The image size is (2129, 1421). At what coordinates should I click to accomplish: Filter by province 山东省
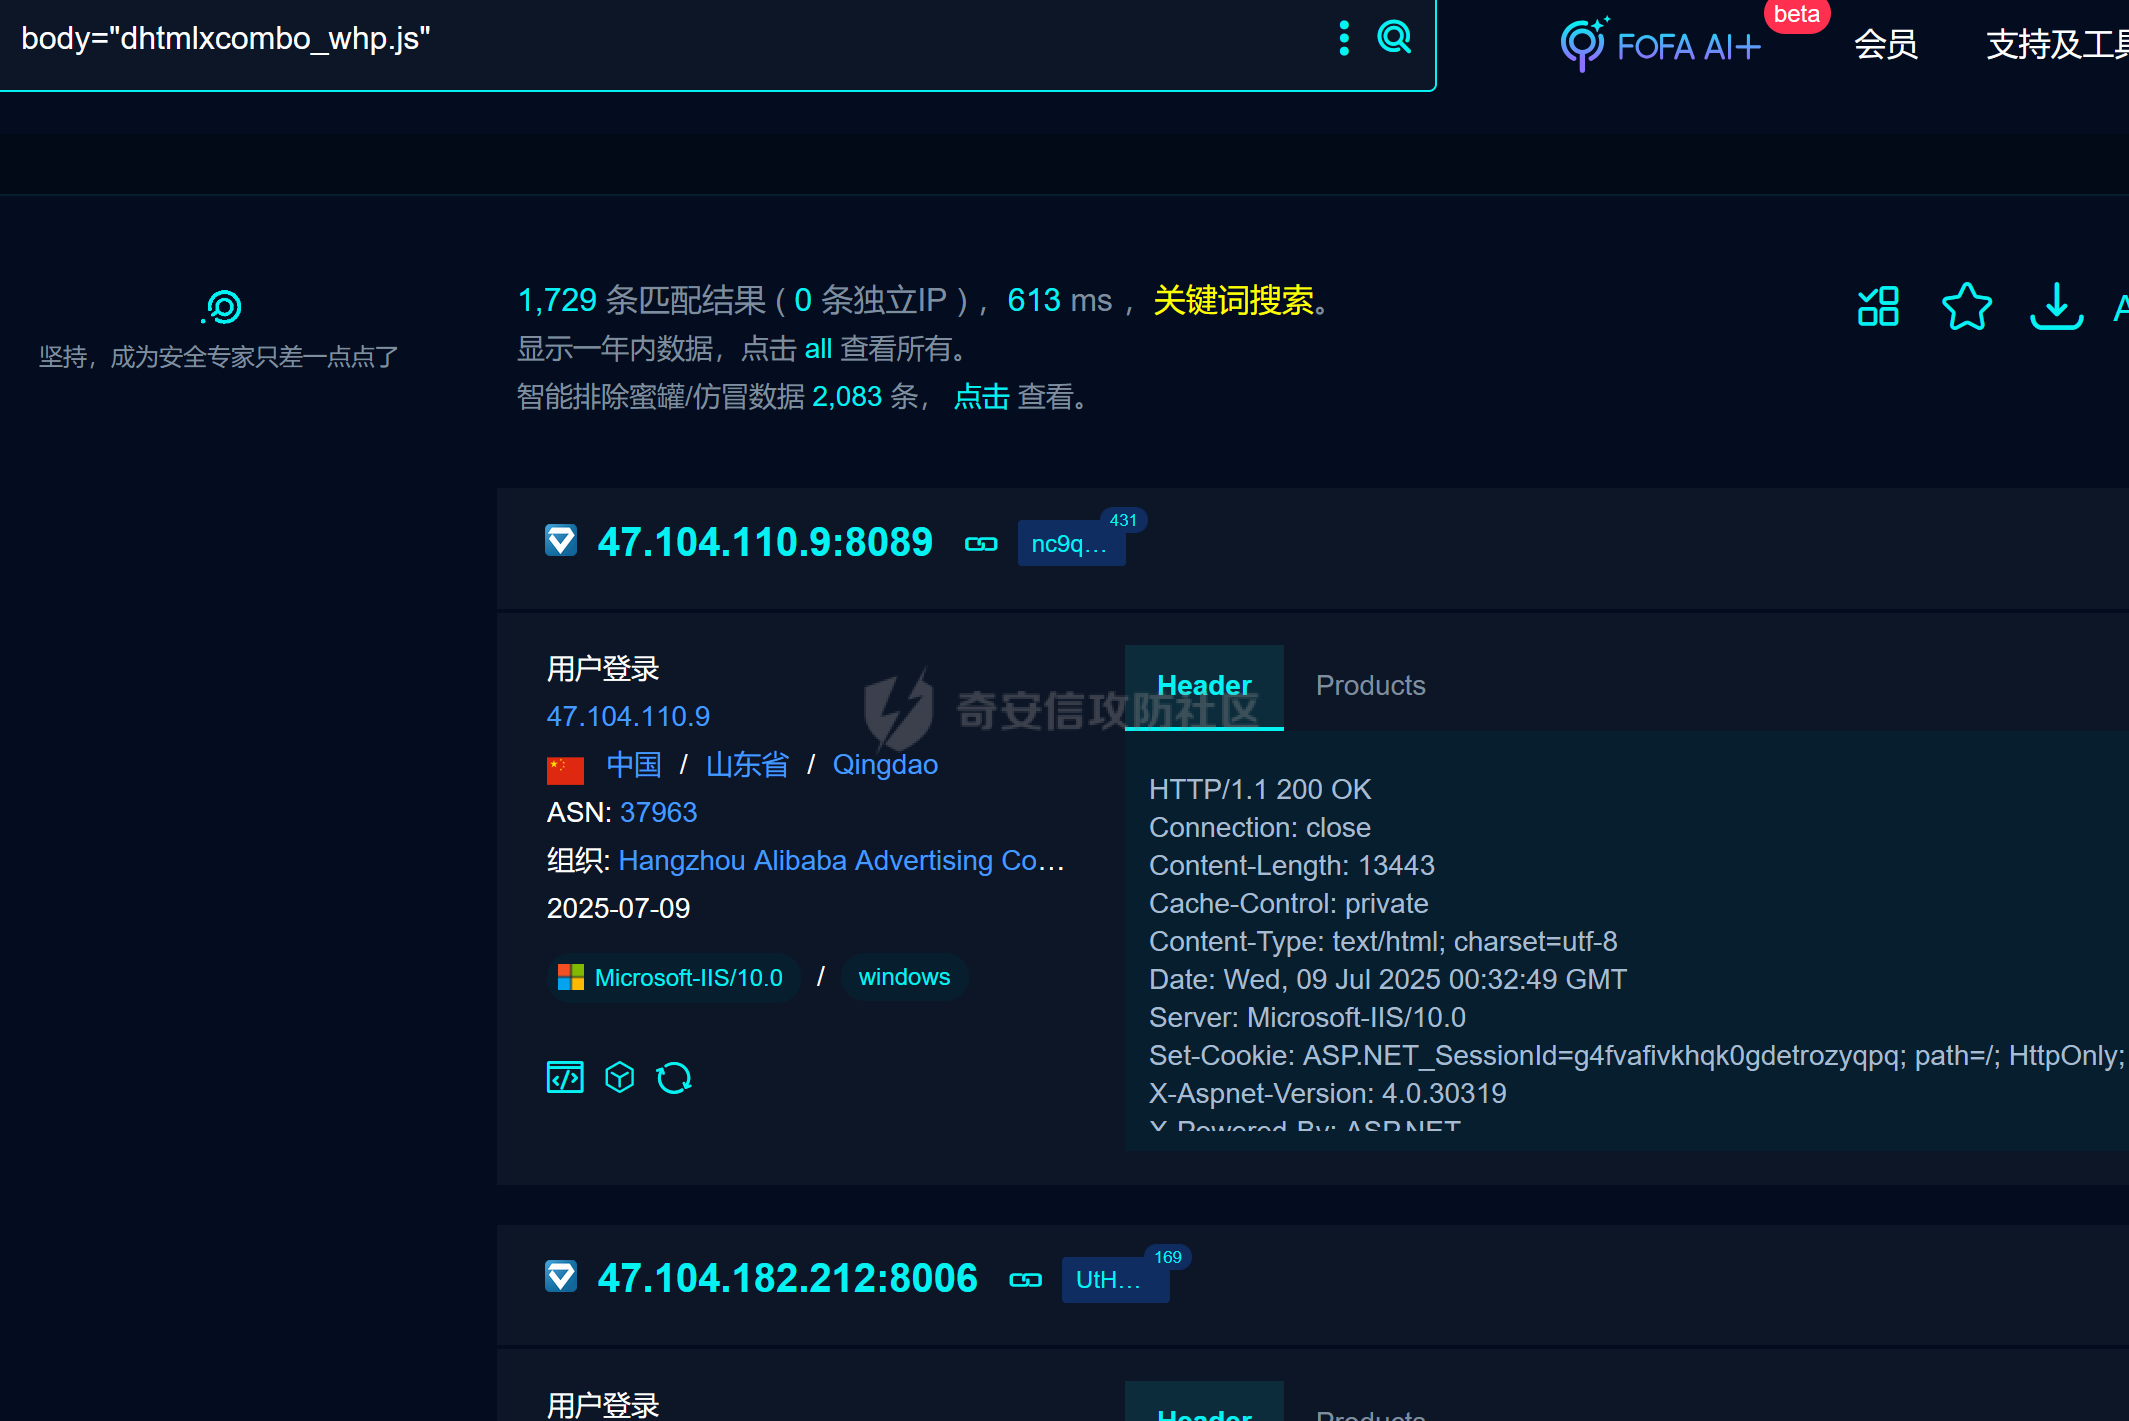click(x=747, y=765)
